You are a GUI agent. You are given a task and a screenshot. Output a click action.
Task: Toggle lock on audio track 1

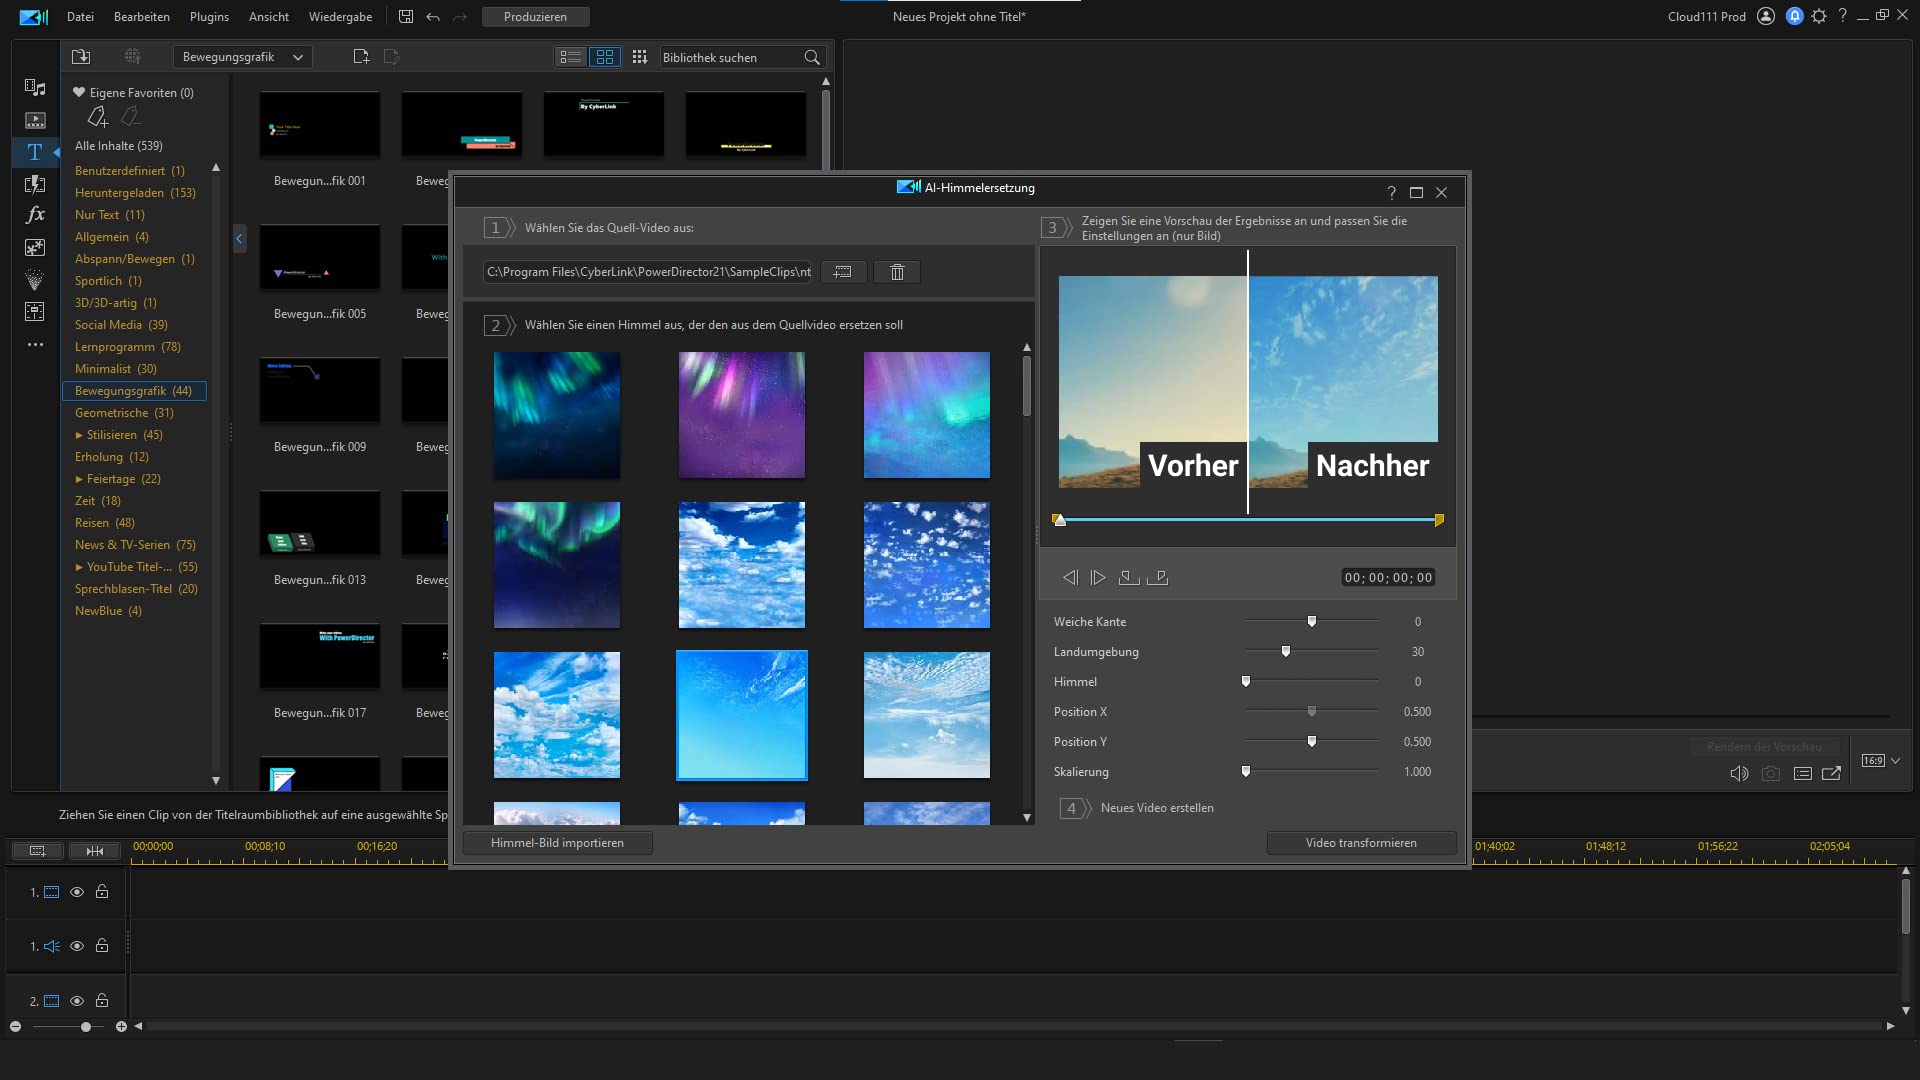pyautogui.click(x=102, y=946)
